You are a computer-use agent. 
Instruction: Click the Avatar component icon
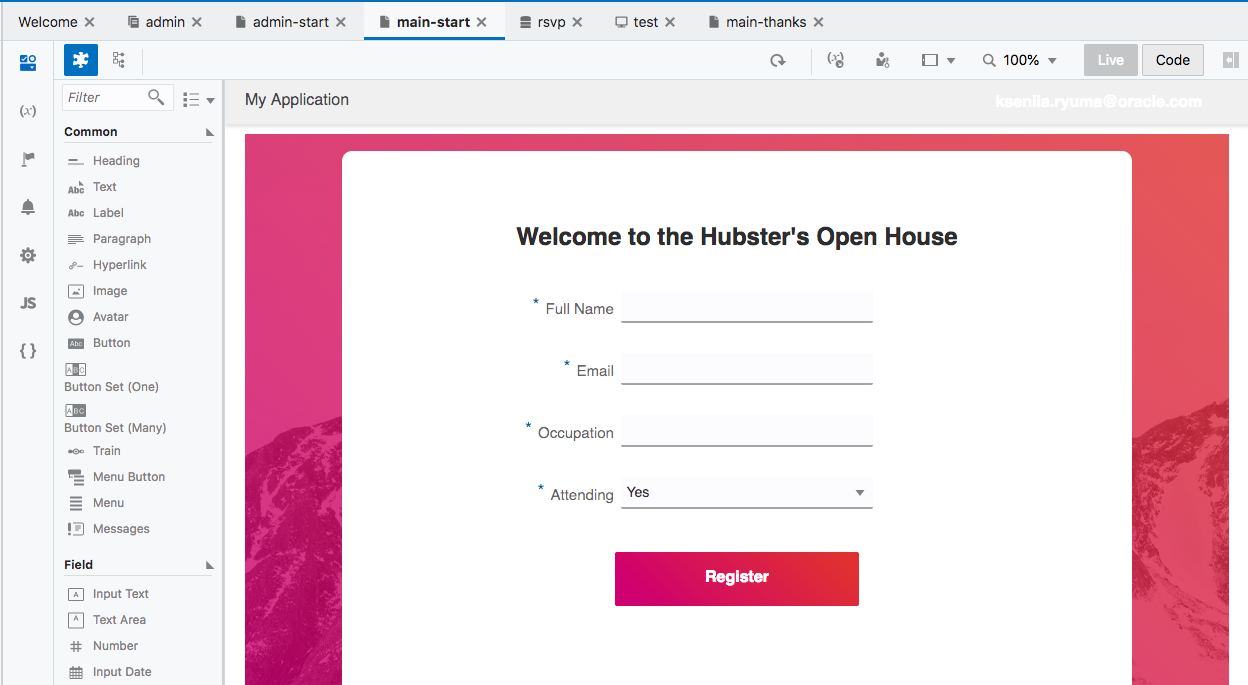[x=76, y=317]
